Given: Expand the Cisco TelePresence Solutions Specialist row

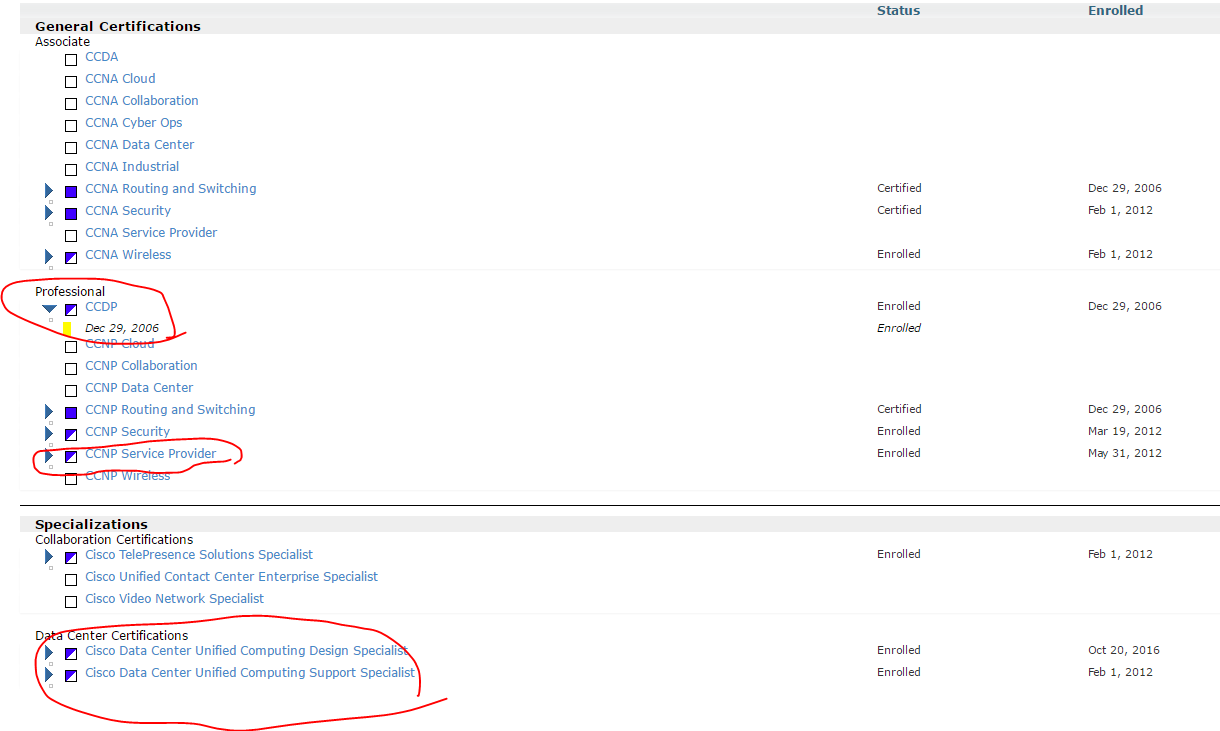Looking at the screenshot, I should (49, 557).
